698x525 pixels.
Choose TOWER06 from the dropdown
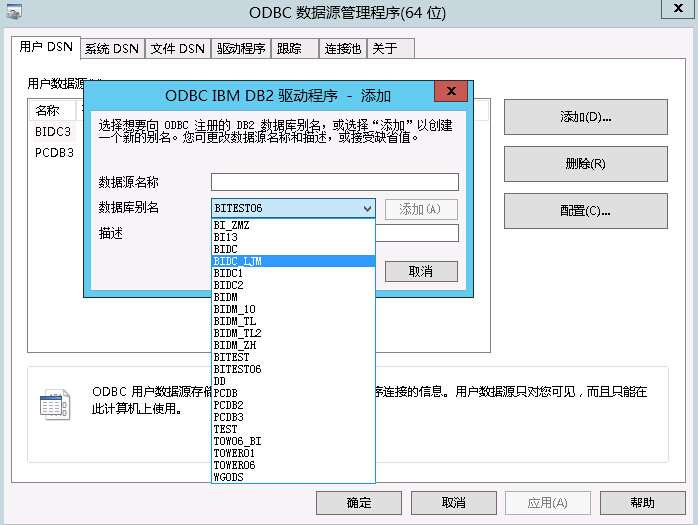[293, 466]
